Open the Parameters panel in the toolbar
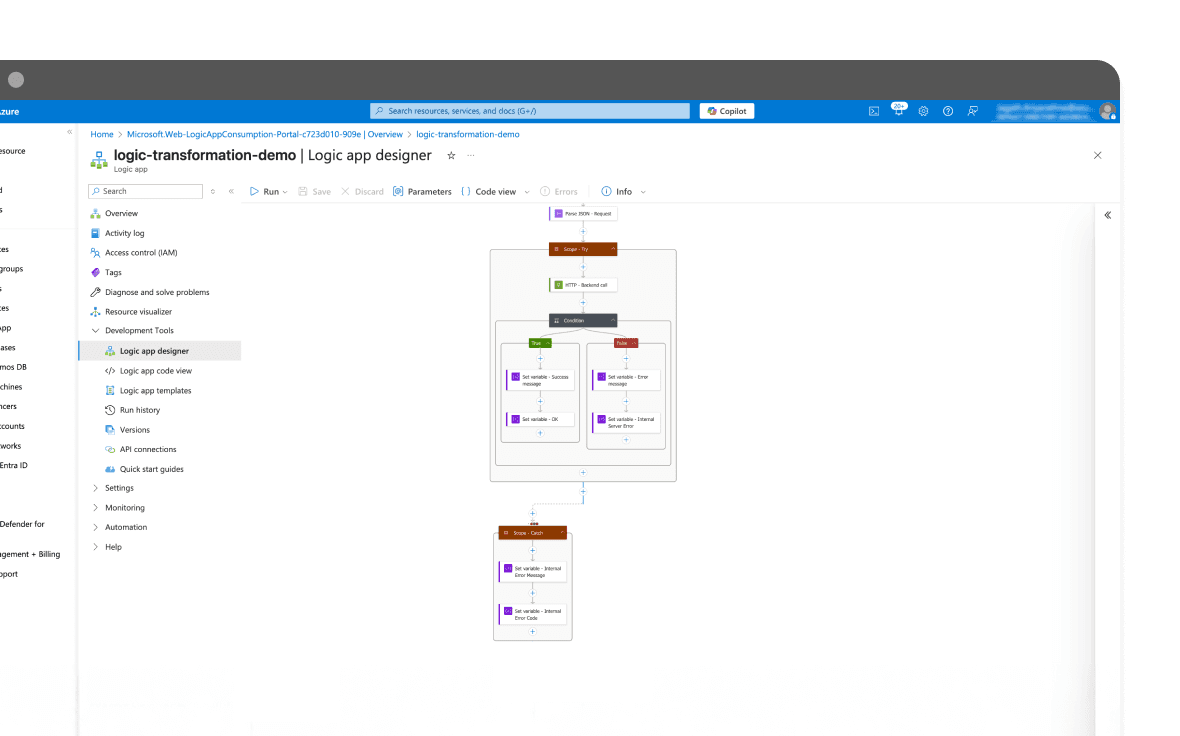 tap(422, 191)
